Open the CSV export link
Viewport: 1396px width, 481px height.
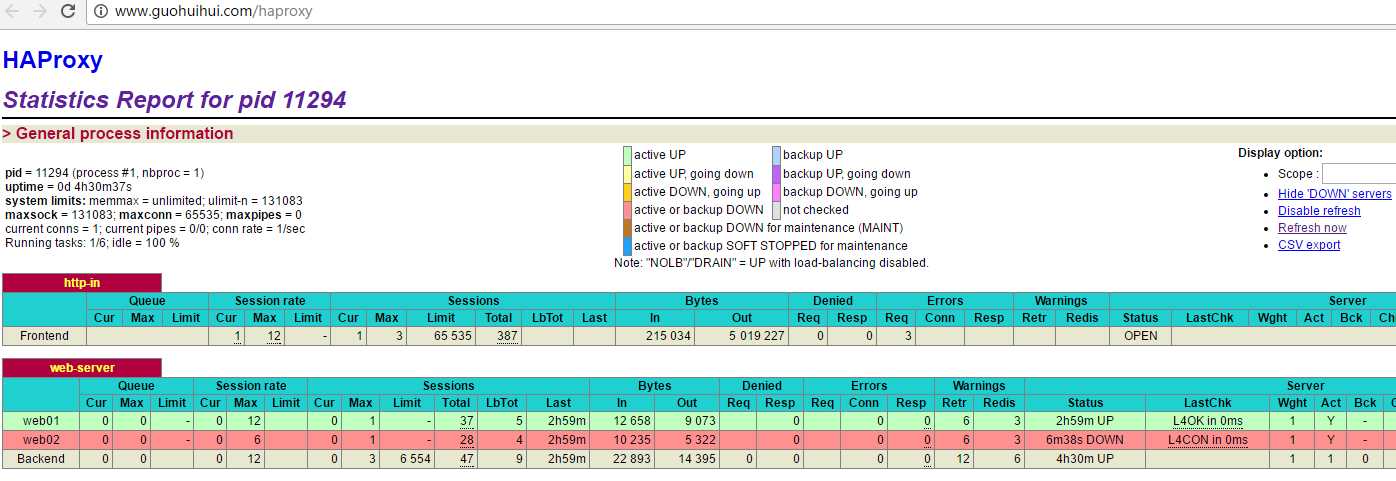point(1309,245)
